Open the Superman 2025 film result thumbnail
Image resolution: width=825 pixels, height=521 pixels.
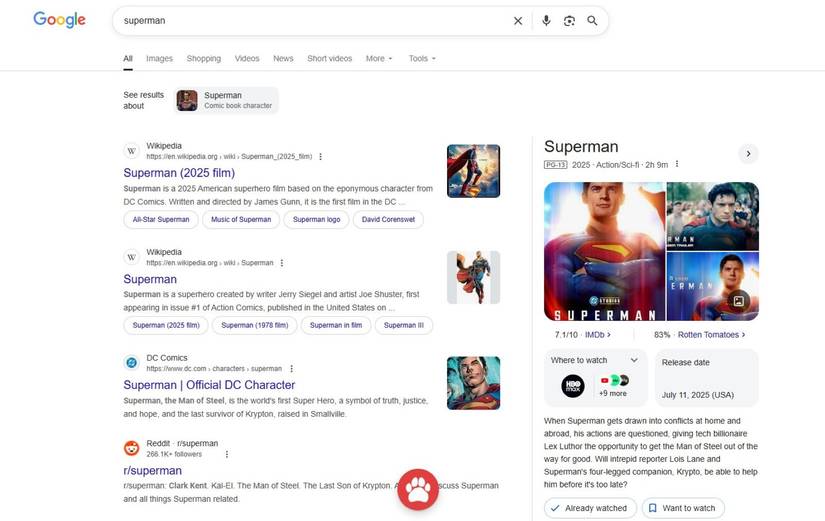[x=474, y=171]
